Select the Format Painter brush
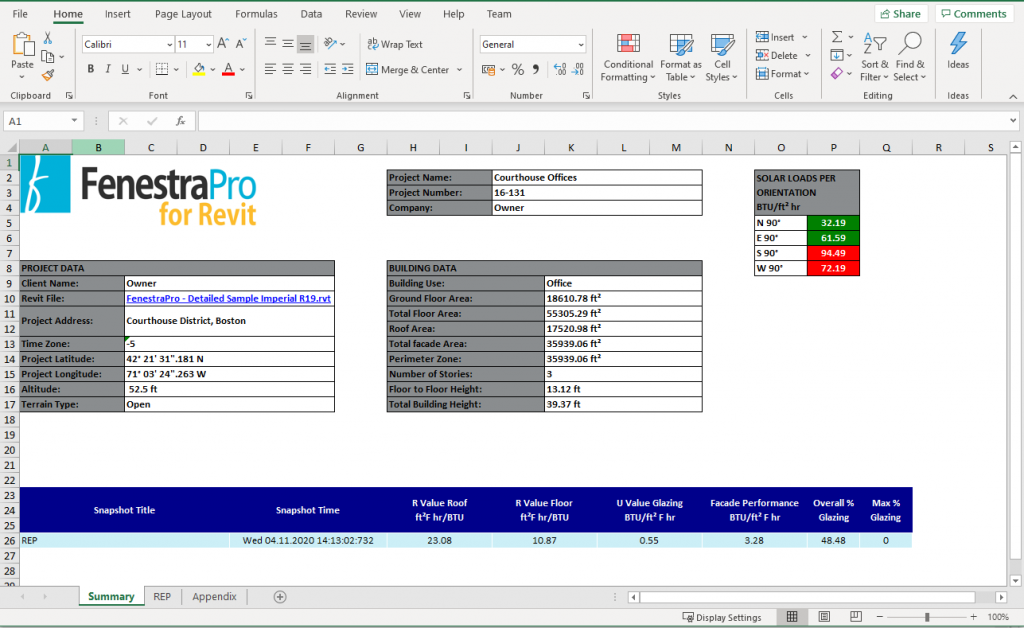 tap(48, 75)
